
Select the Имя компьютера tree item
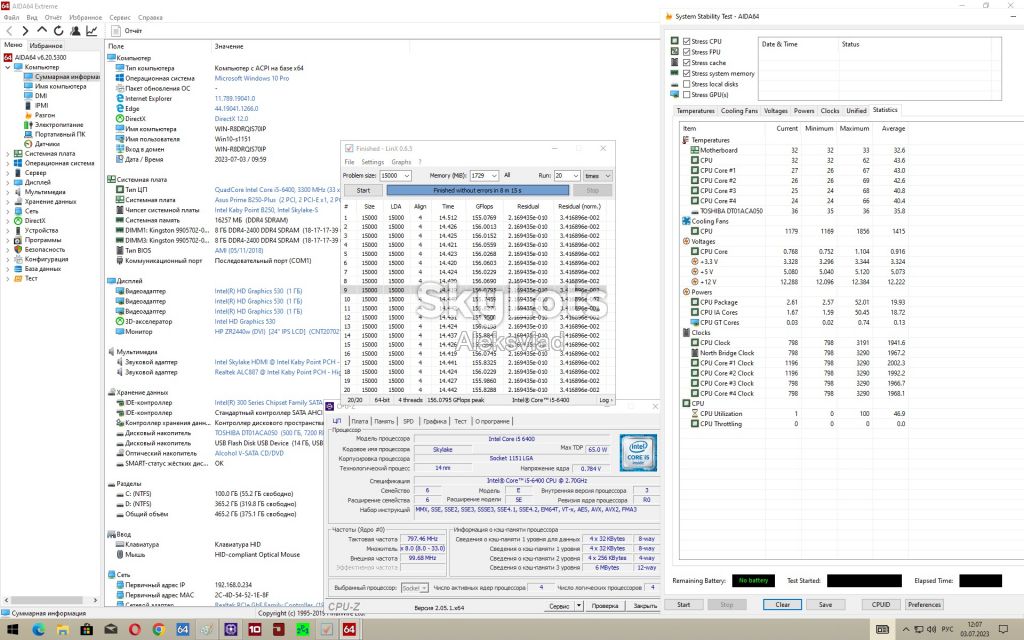[60, 86]
